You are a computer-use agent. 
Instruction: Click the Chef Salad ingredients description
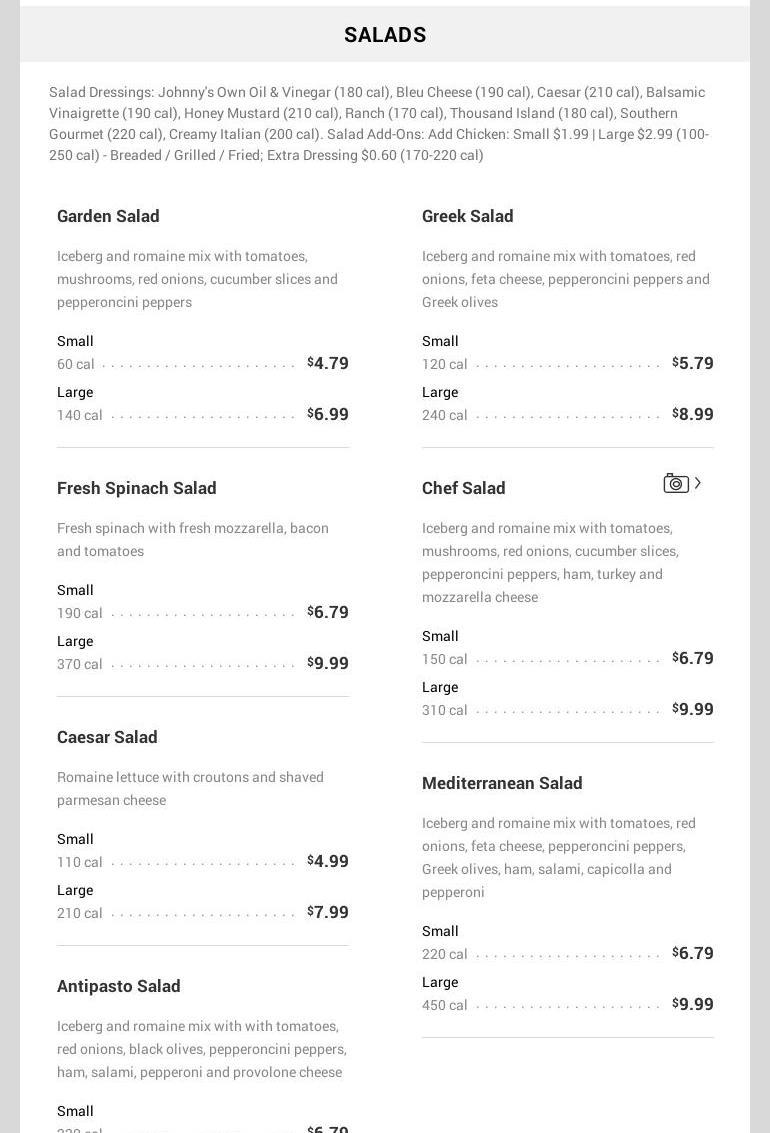[550, 562]
